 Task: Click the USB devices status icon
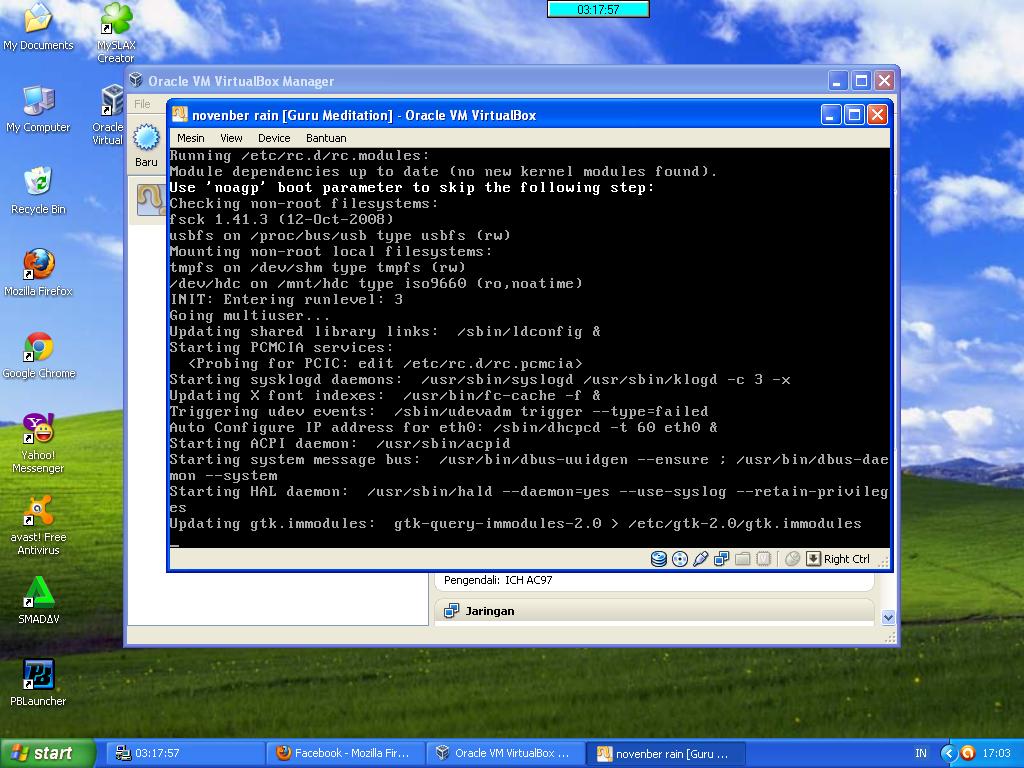point(701,559)
